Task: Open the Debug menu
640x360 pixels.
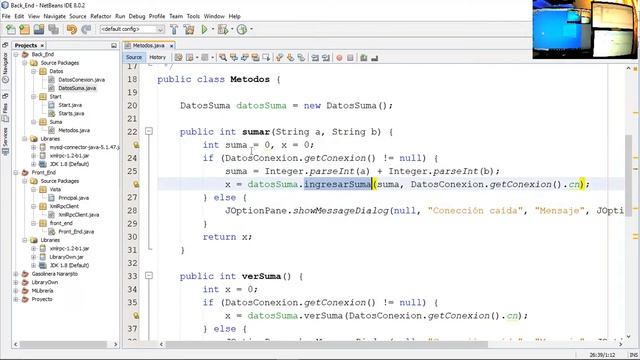Action: pos(137,16)
